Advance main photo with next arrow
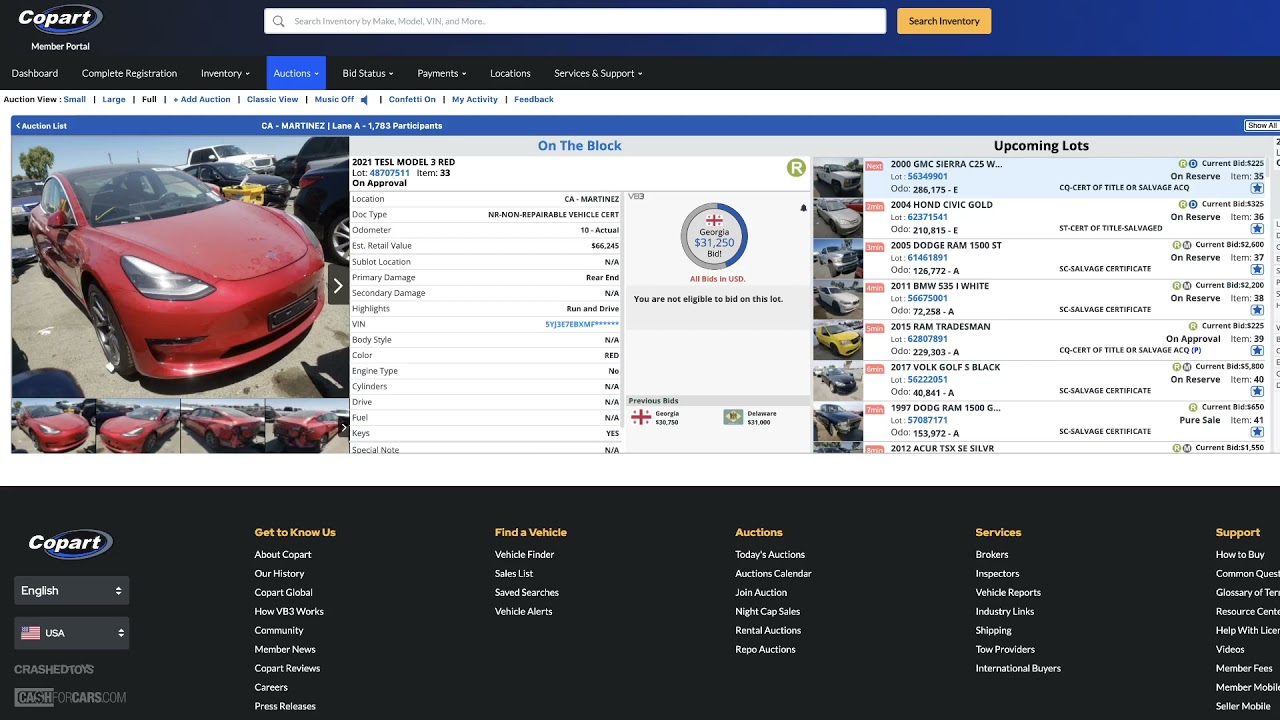The image size is (1280, 720). (338, 286)
